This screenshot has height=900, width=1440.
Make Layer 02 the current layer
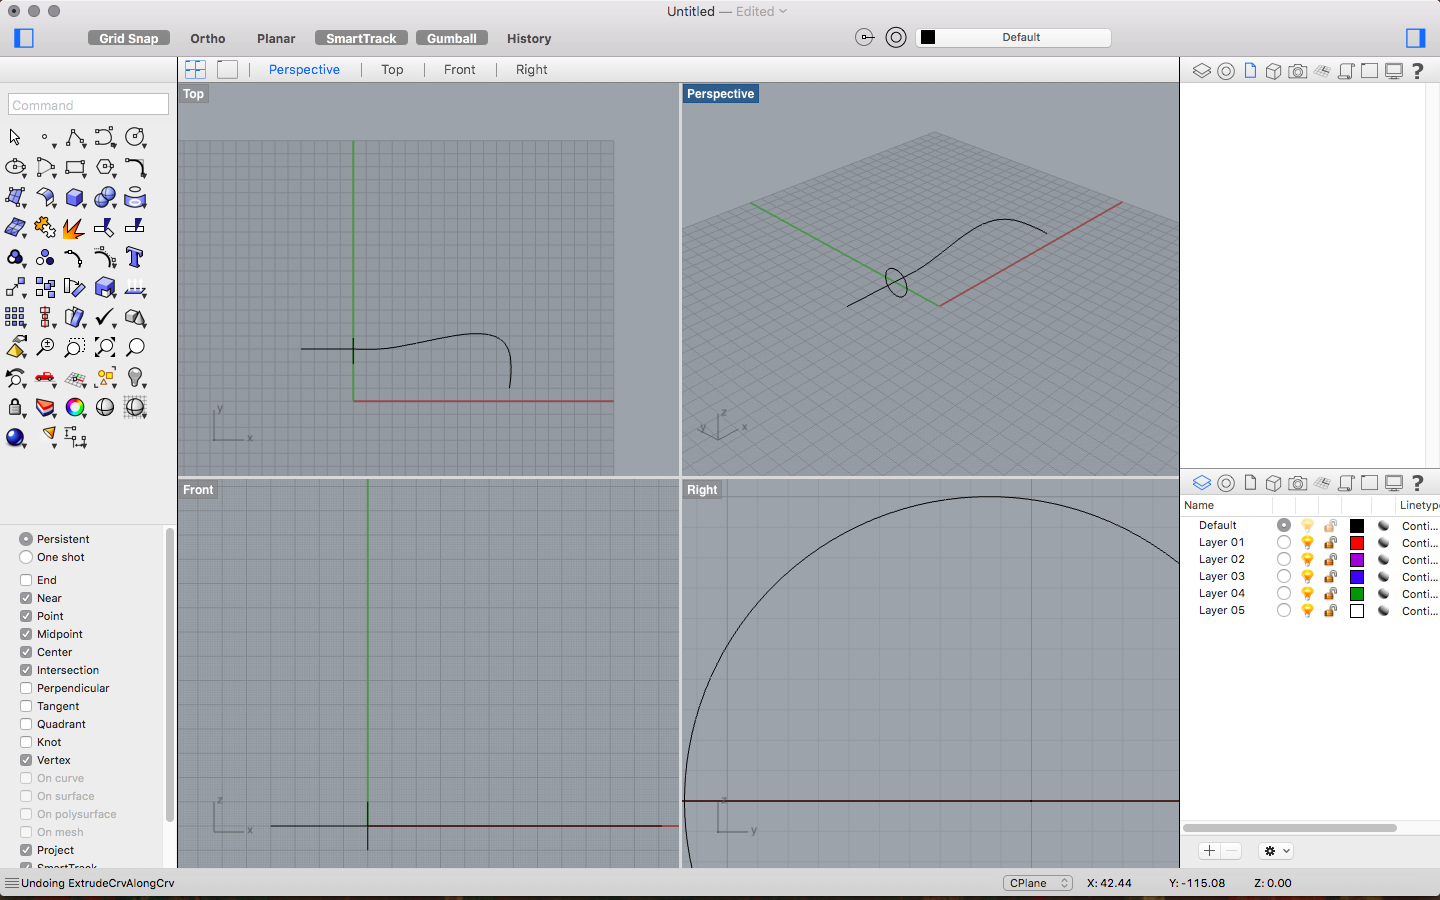[1283, 559]
